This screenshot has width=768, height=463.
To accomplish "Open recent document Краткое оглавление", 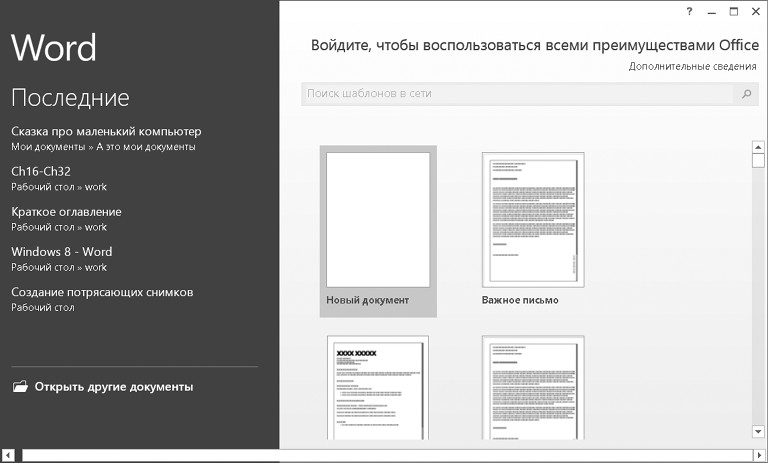I will click(66, 212).
